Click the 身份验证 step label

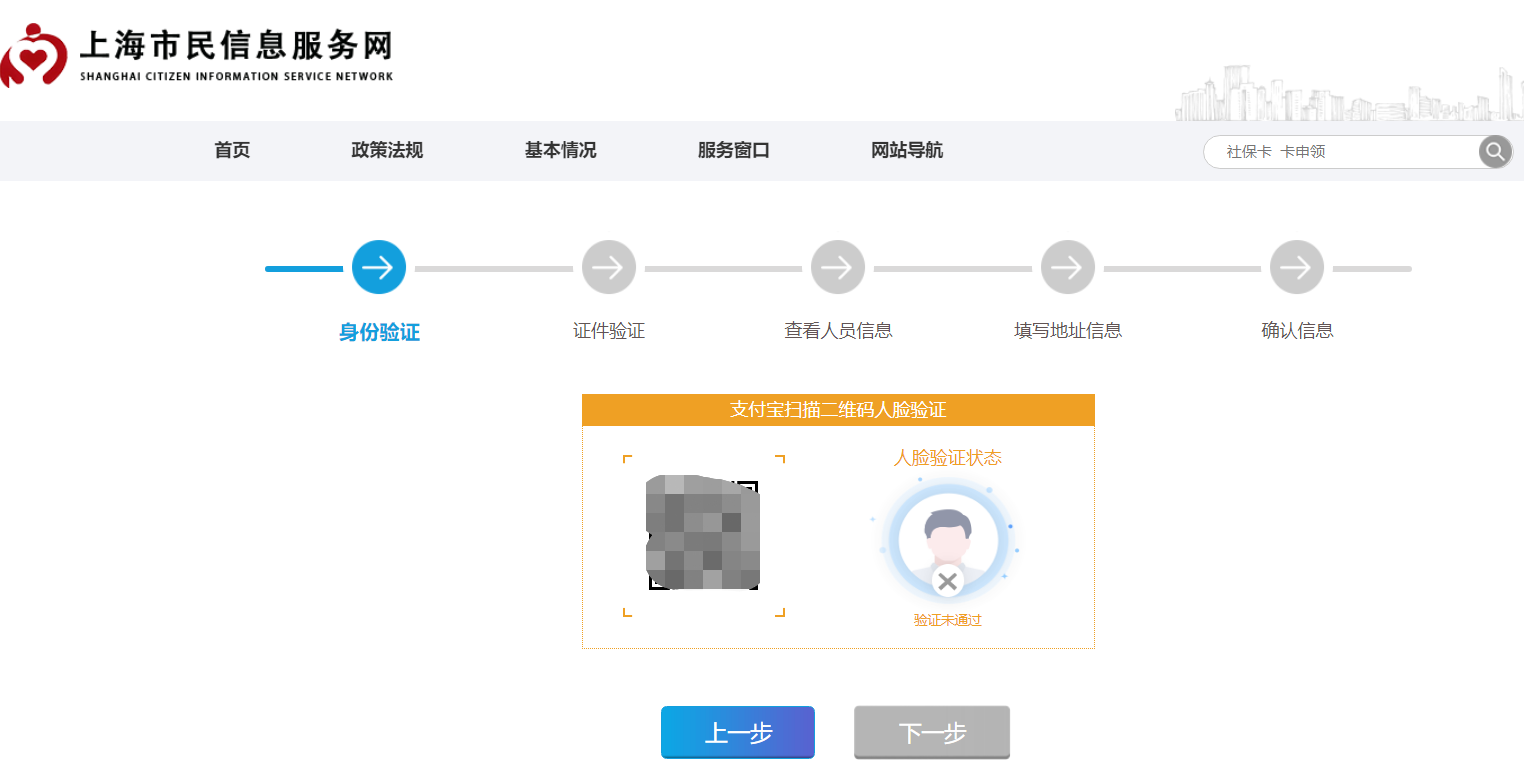pos(379,332)
